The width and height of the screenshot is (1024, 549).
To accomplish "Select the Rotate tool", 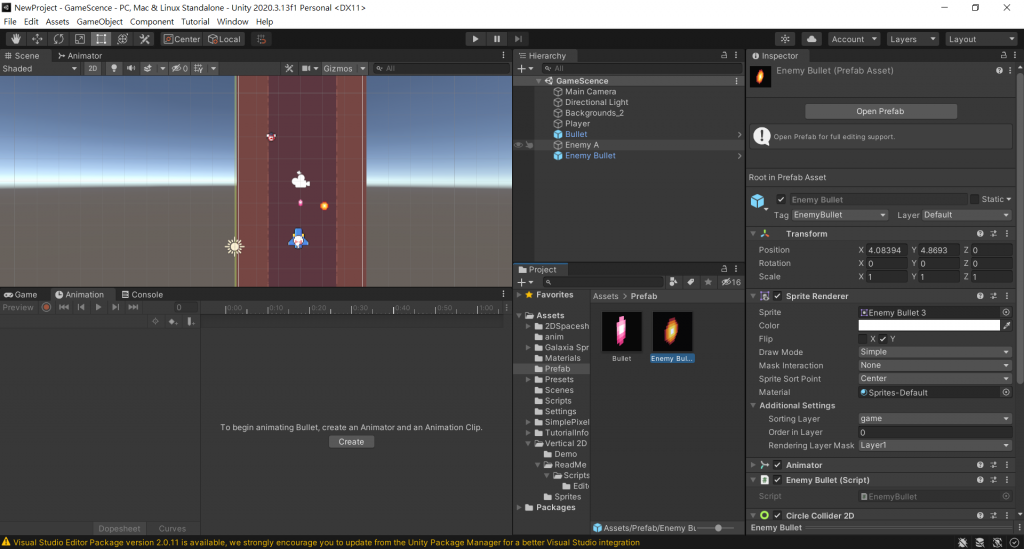I will point(59,39).
